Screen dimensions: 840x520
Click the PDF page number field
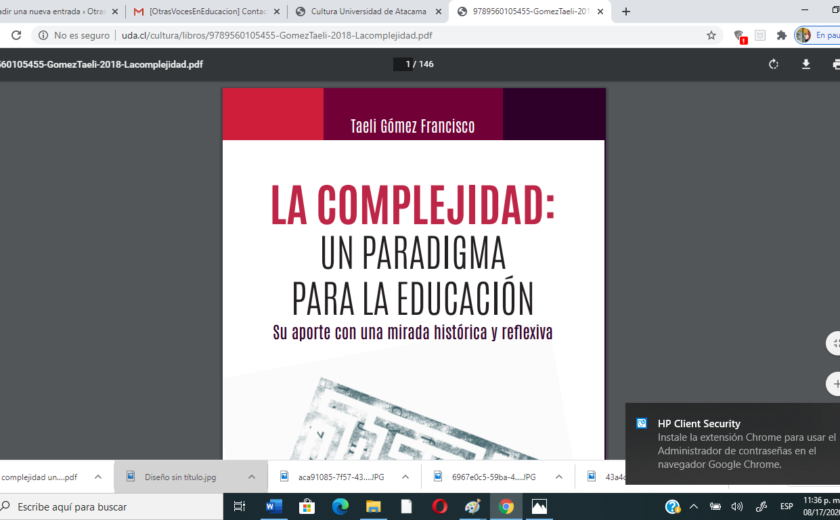coord(402,64)
